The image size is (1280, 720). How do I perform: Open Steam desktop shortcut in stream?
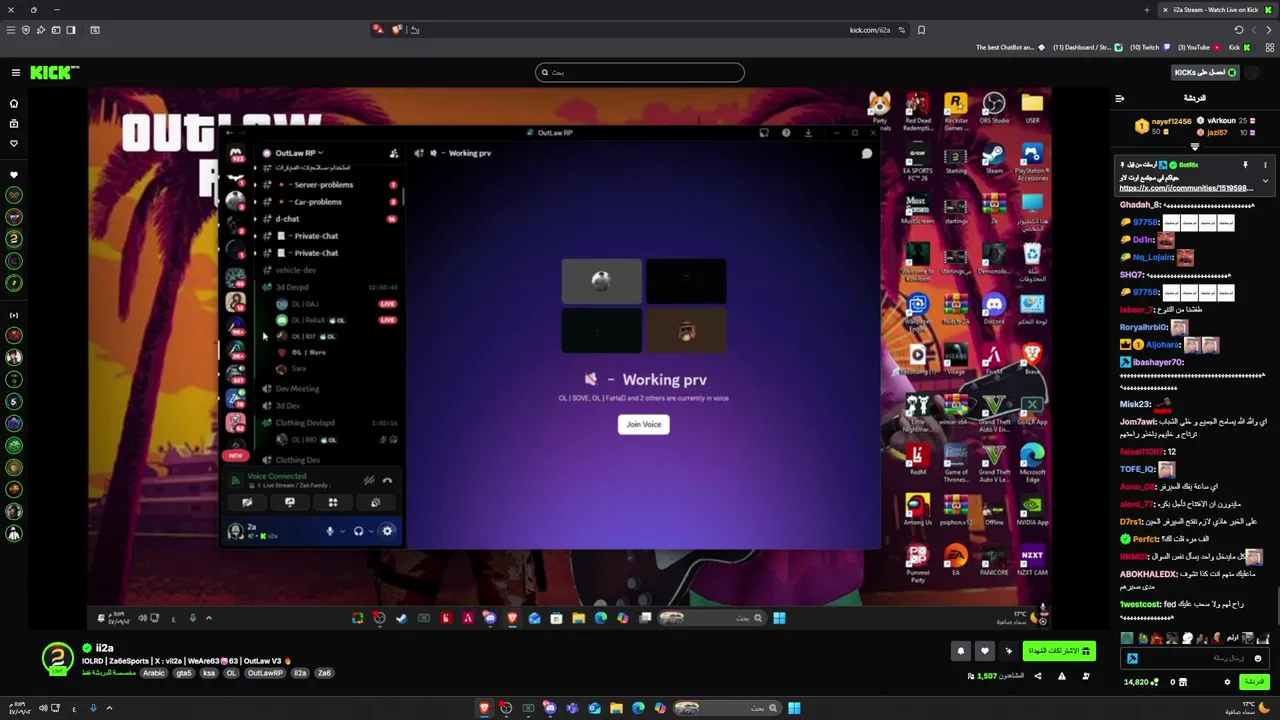coord(994,158)
